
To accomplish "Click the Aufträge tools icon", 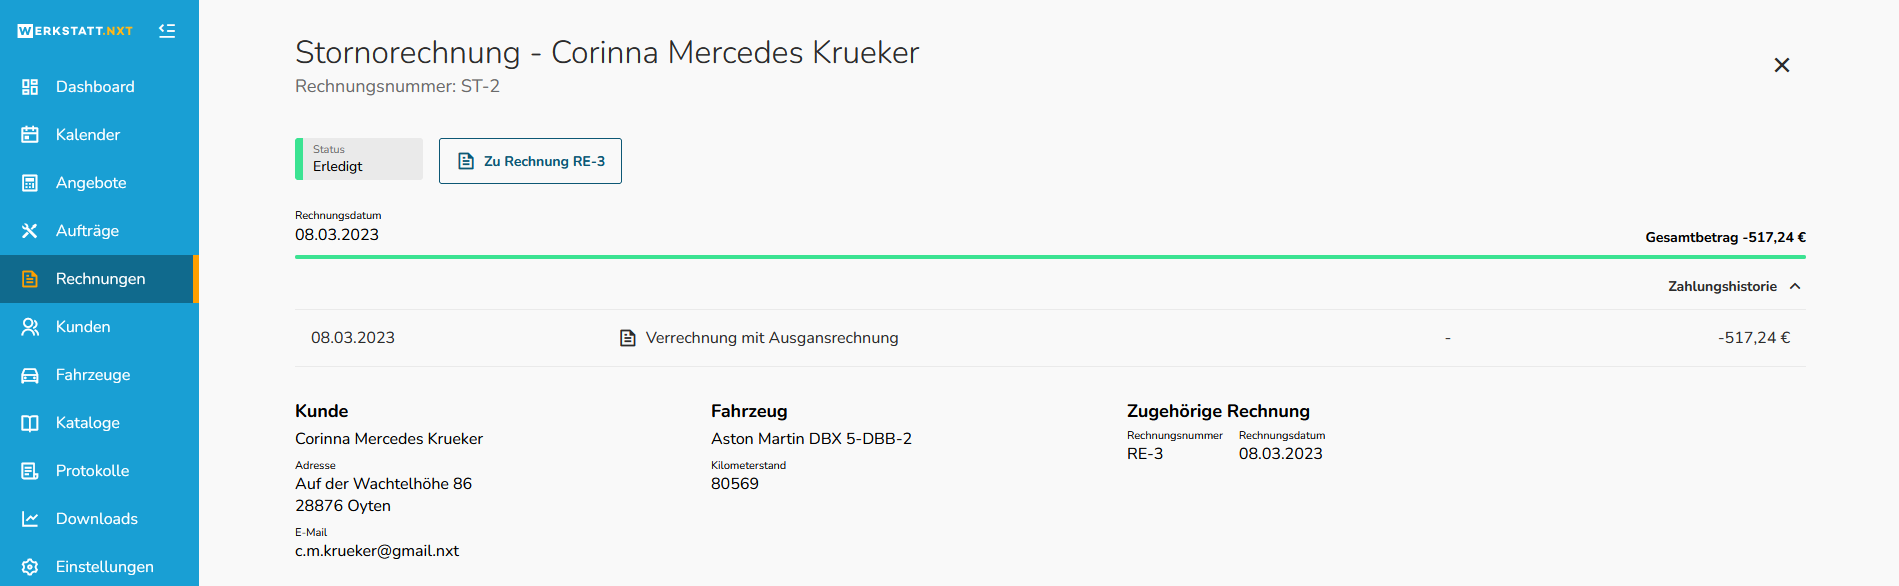I will [x=30, y=231].
